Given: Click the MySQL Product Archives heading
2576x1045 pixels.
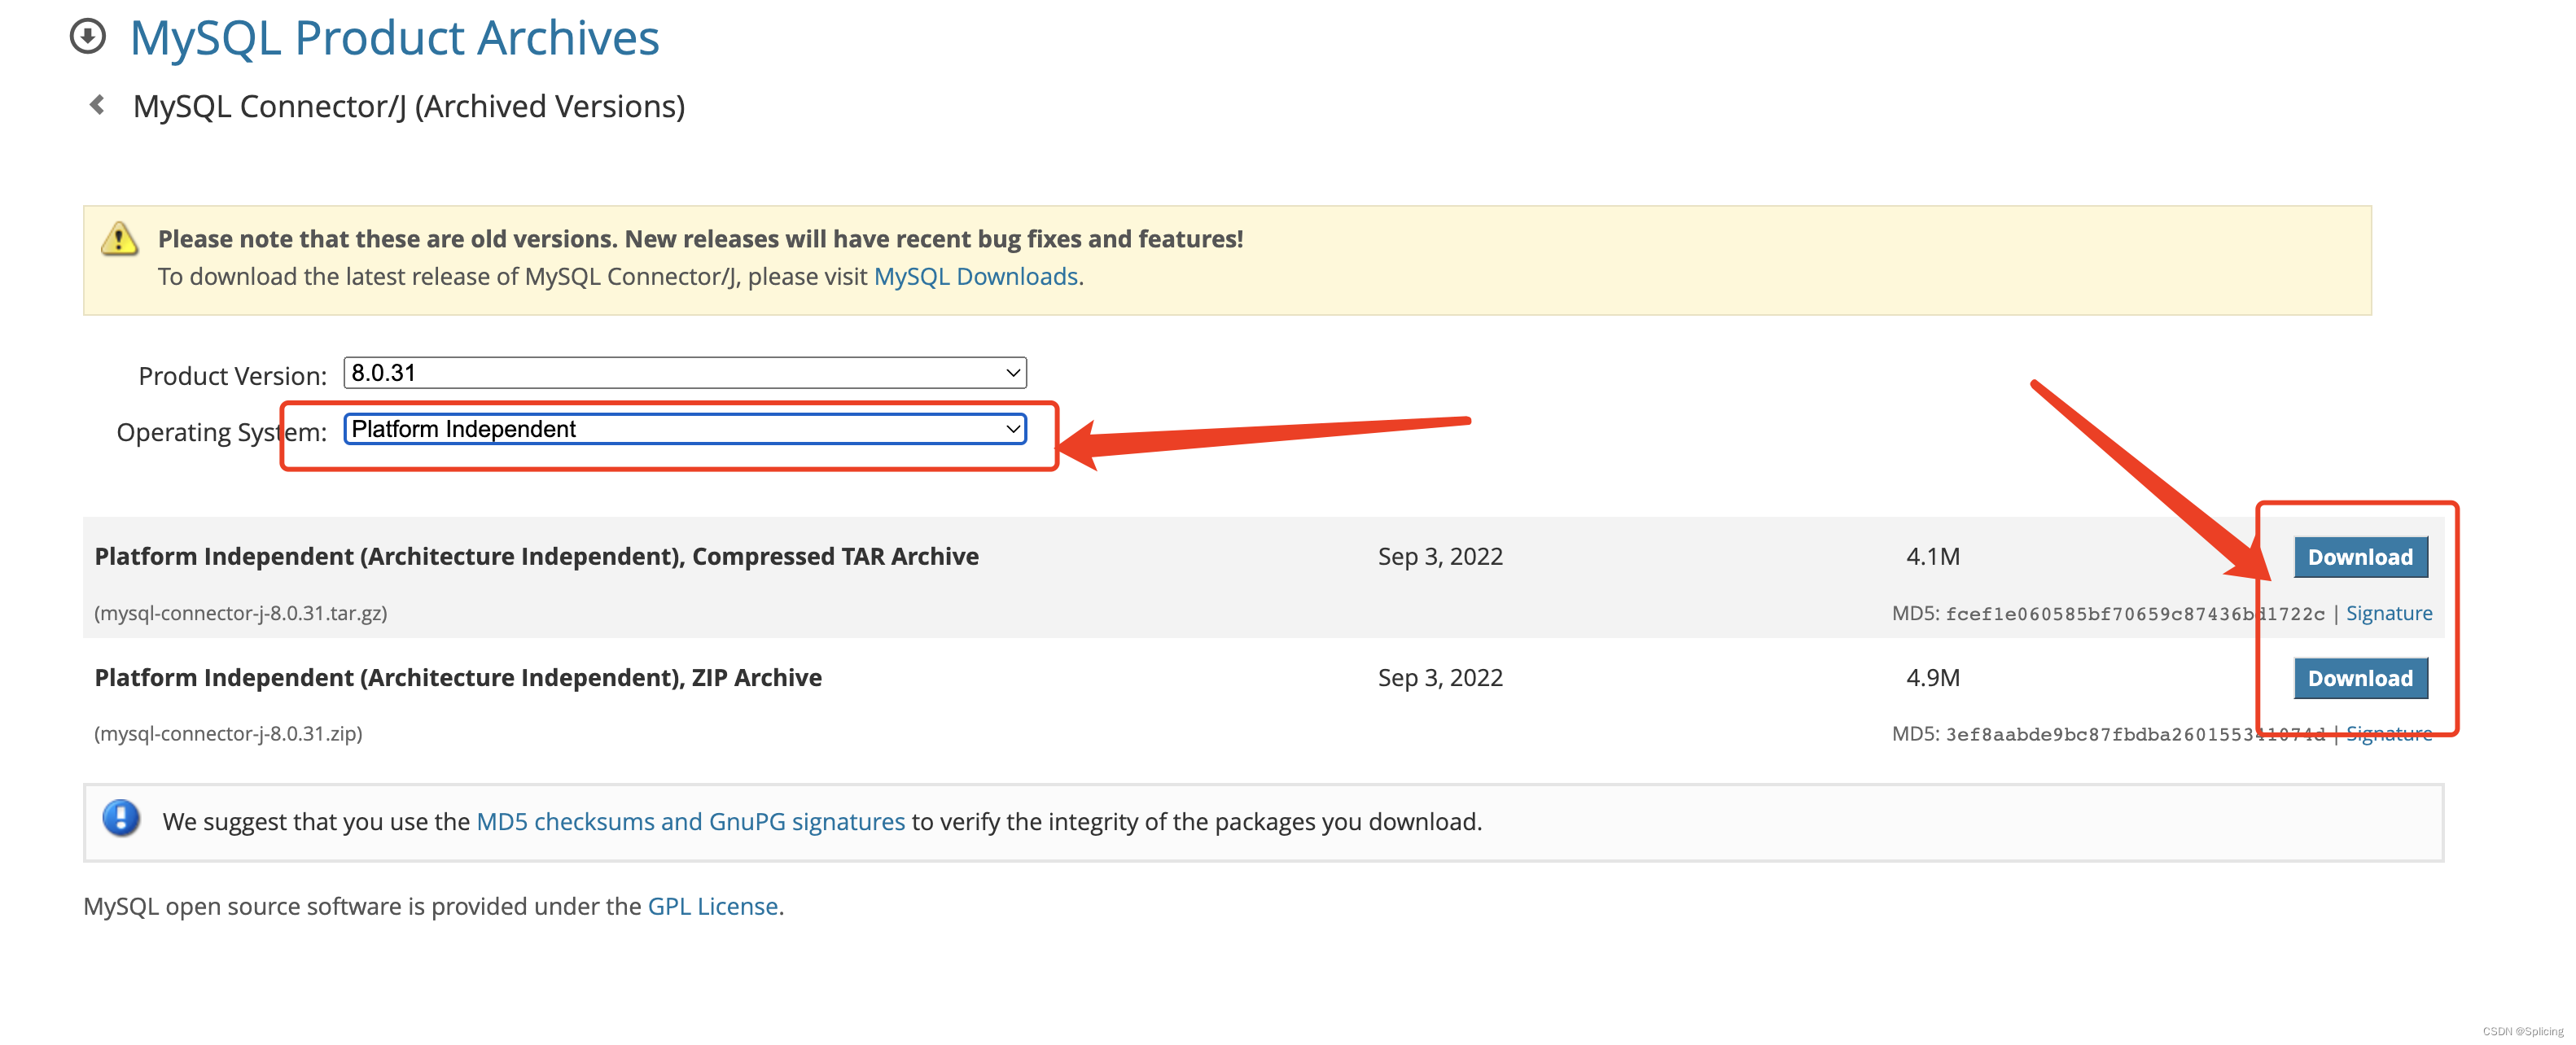Looking at the screenshot, I should click(x=394, y=38).
